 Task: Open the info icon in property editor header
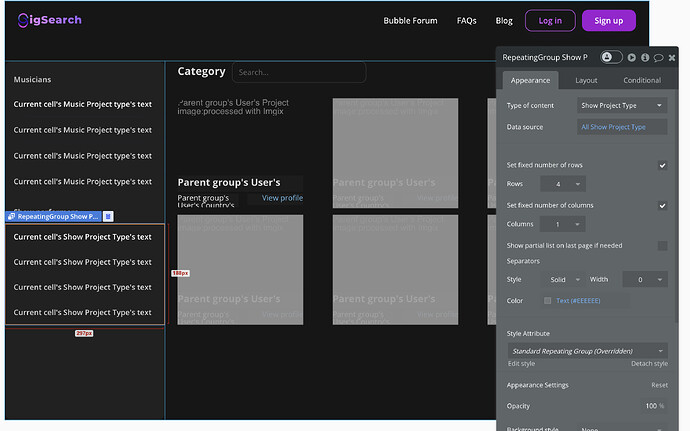pyautogui.click(x=645, y=58)
